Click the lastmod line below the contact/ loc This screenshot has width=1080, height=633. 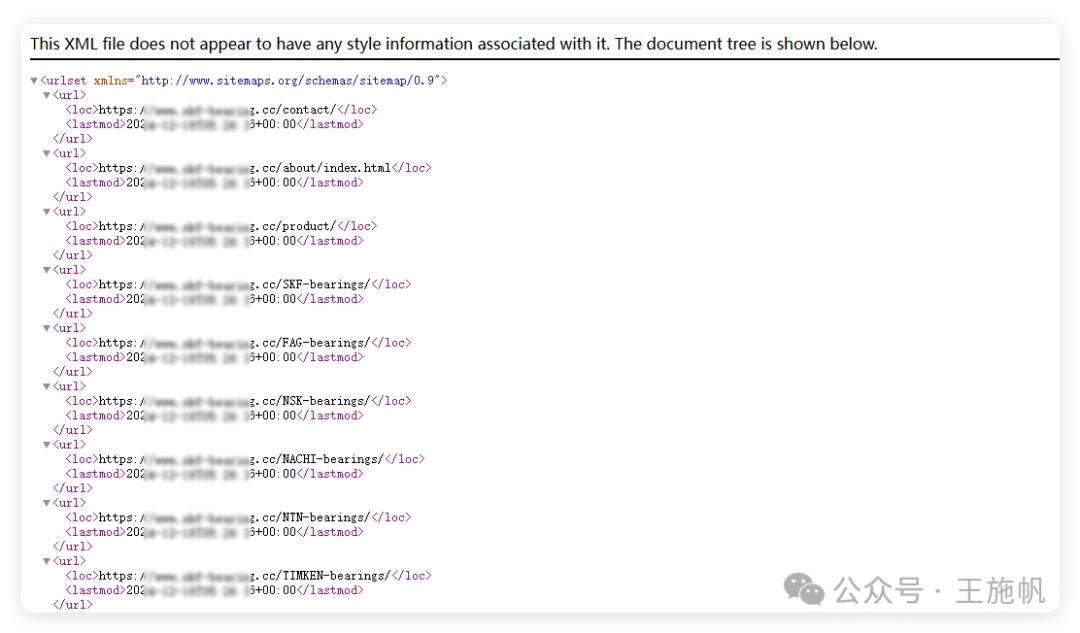214,124
